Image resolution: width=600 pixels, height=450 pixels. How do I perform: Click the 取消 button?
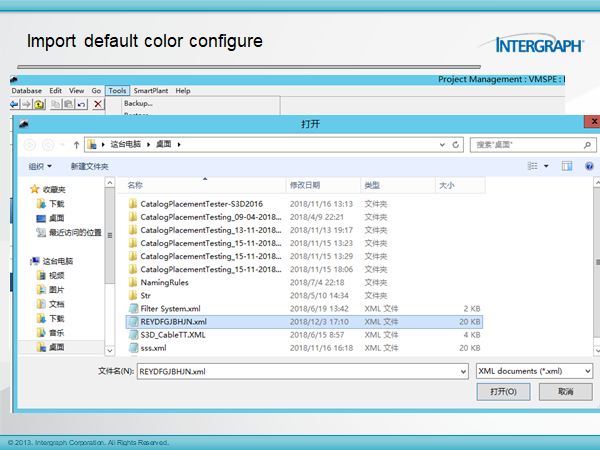click(566, 392)
